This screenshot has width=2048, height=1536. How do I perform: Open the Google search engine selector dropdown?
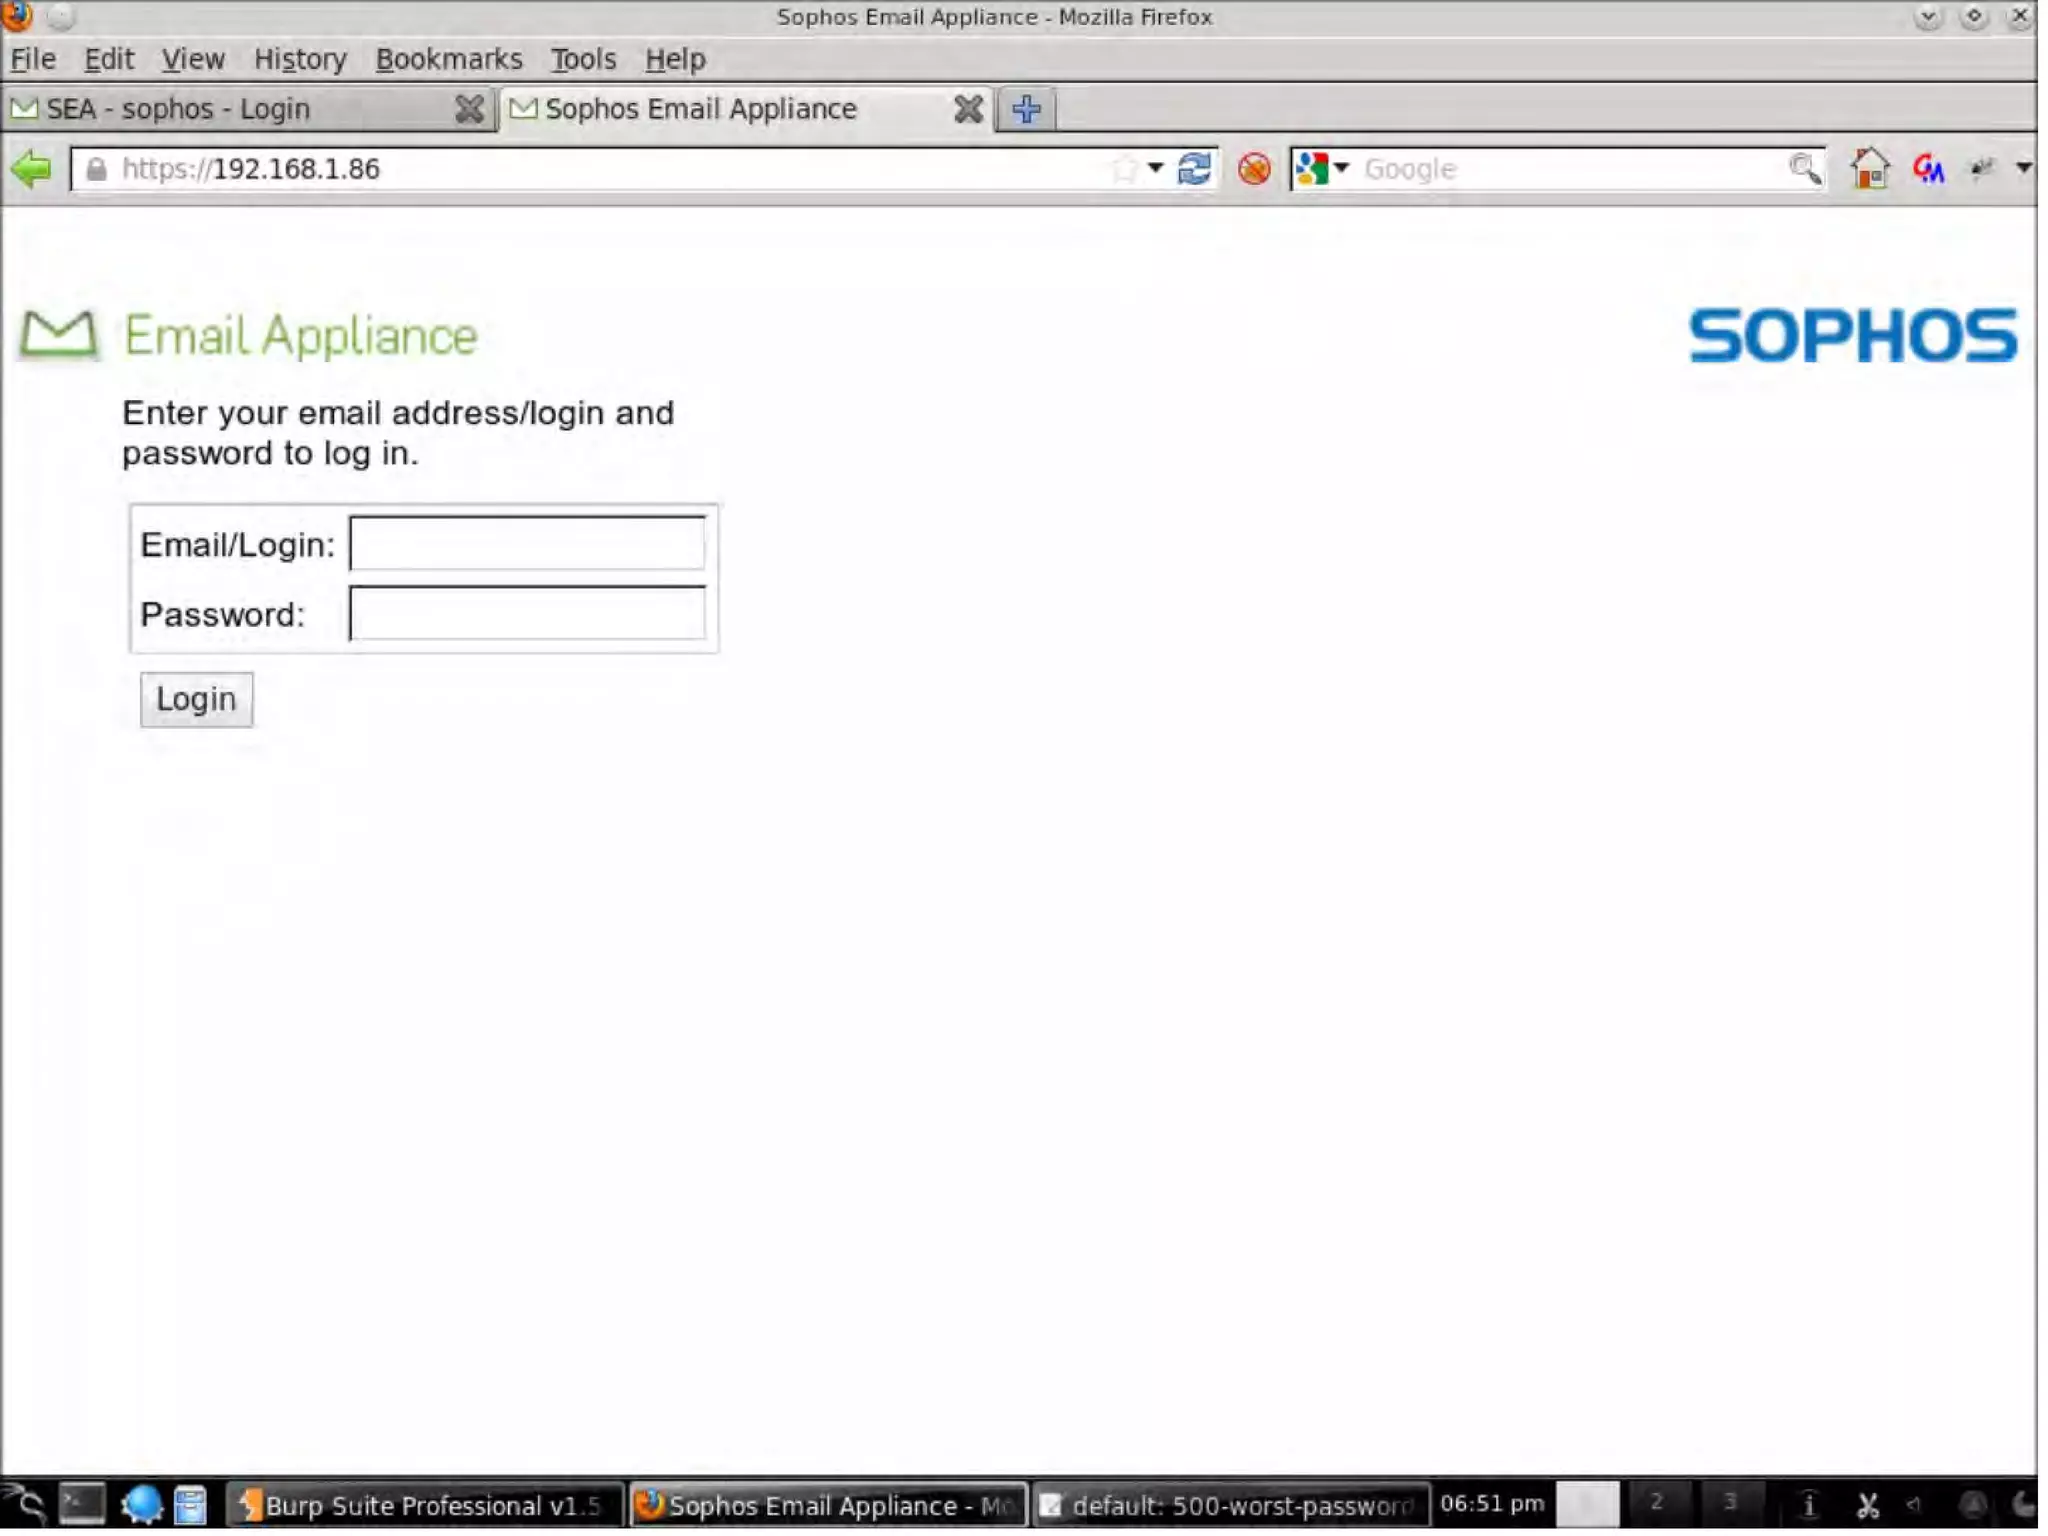(x=1322, y=169)
